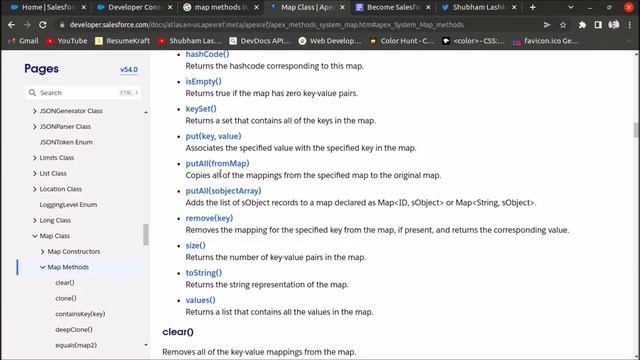Open the size() method link

[196, 245]
